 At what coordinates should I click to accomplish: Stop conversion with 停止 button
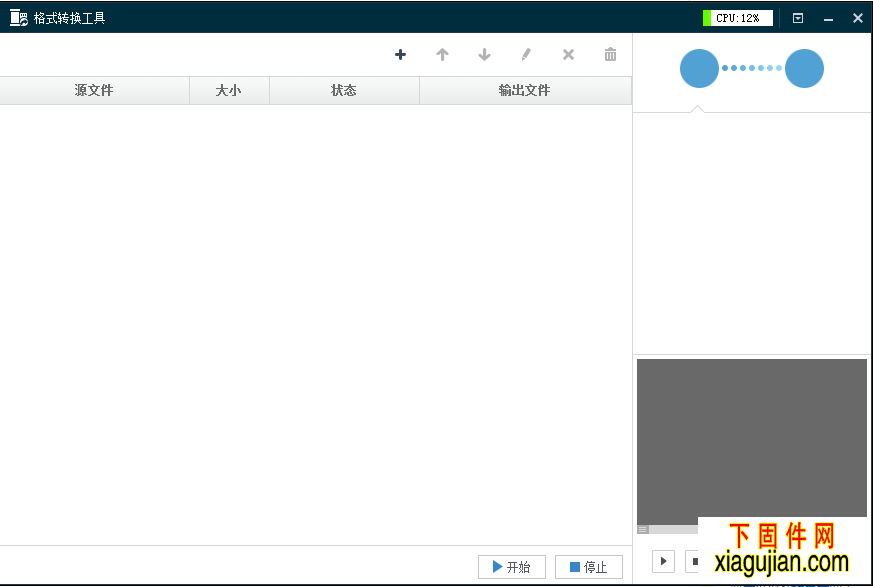pos(588,567)
